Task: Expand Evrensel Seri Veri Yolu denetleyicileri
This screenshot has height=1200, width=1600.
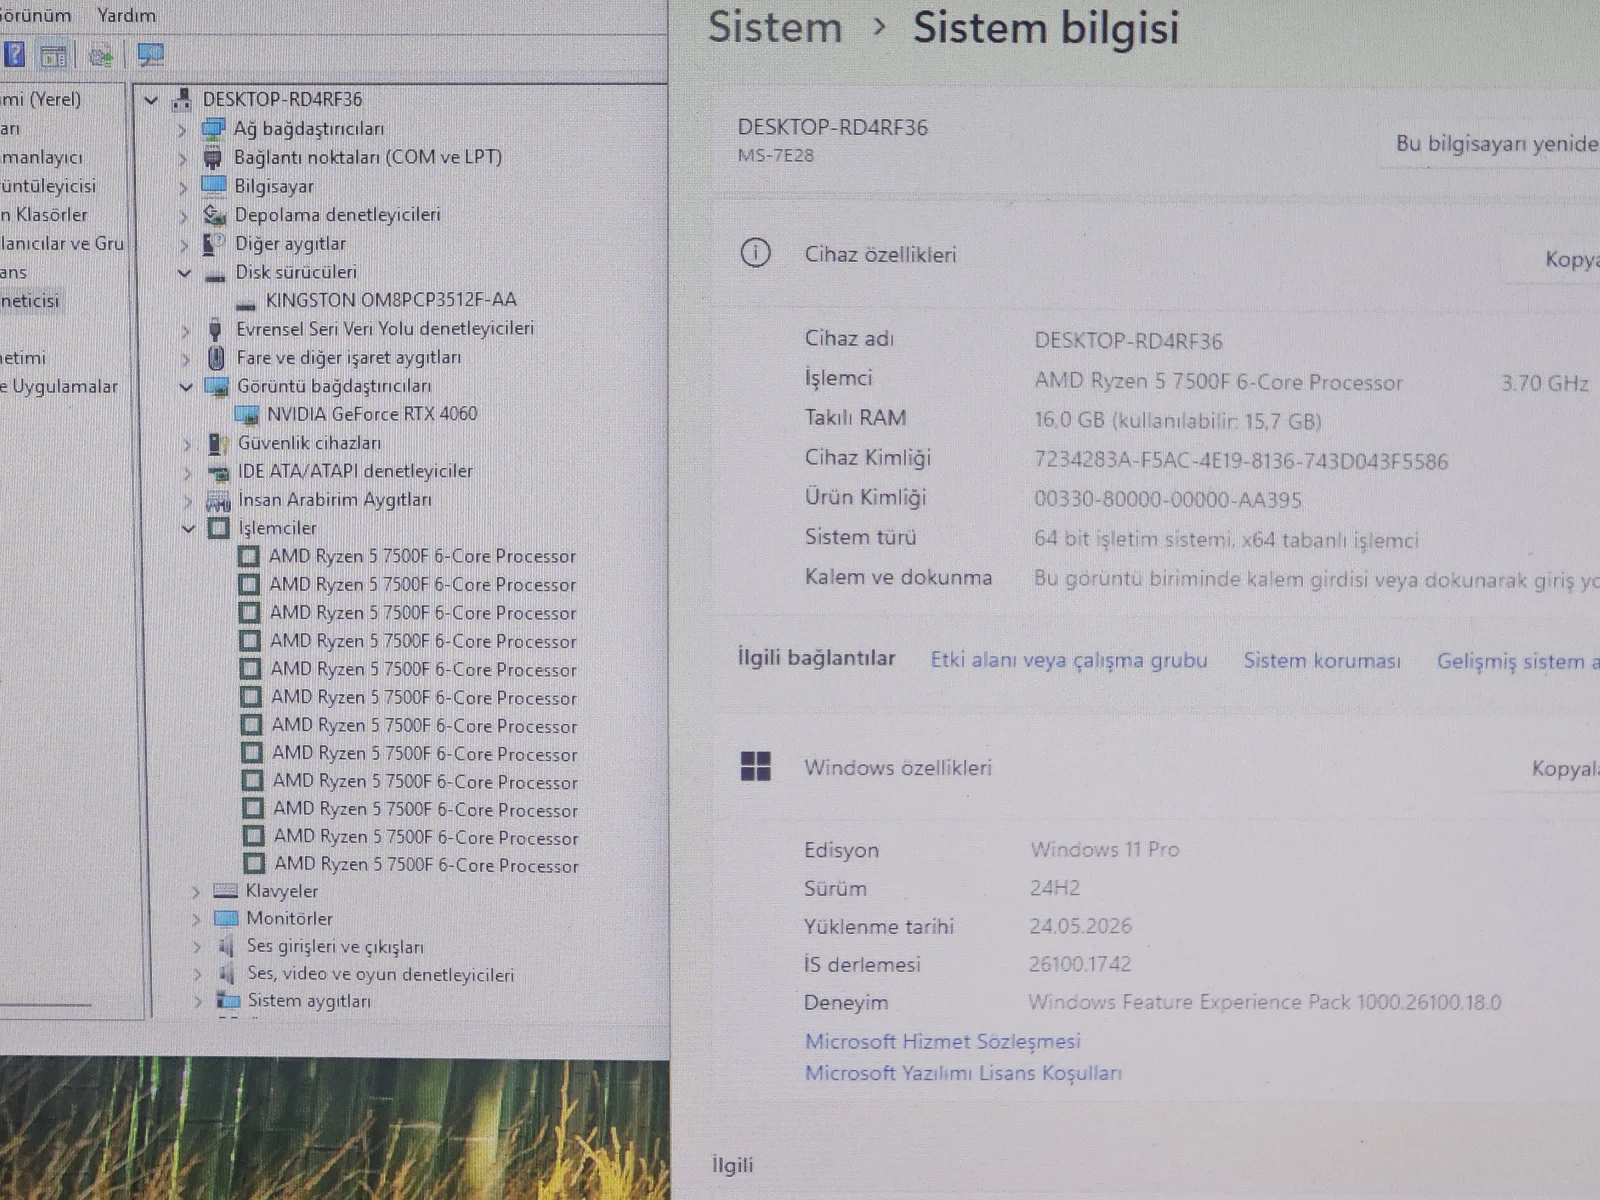Action: (185, 330)
